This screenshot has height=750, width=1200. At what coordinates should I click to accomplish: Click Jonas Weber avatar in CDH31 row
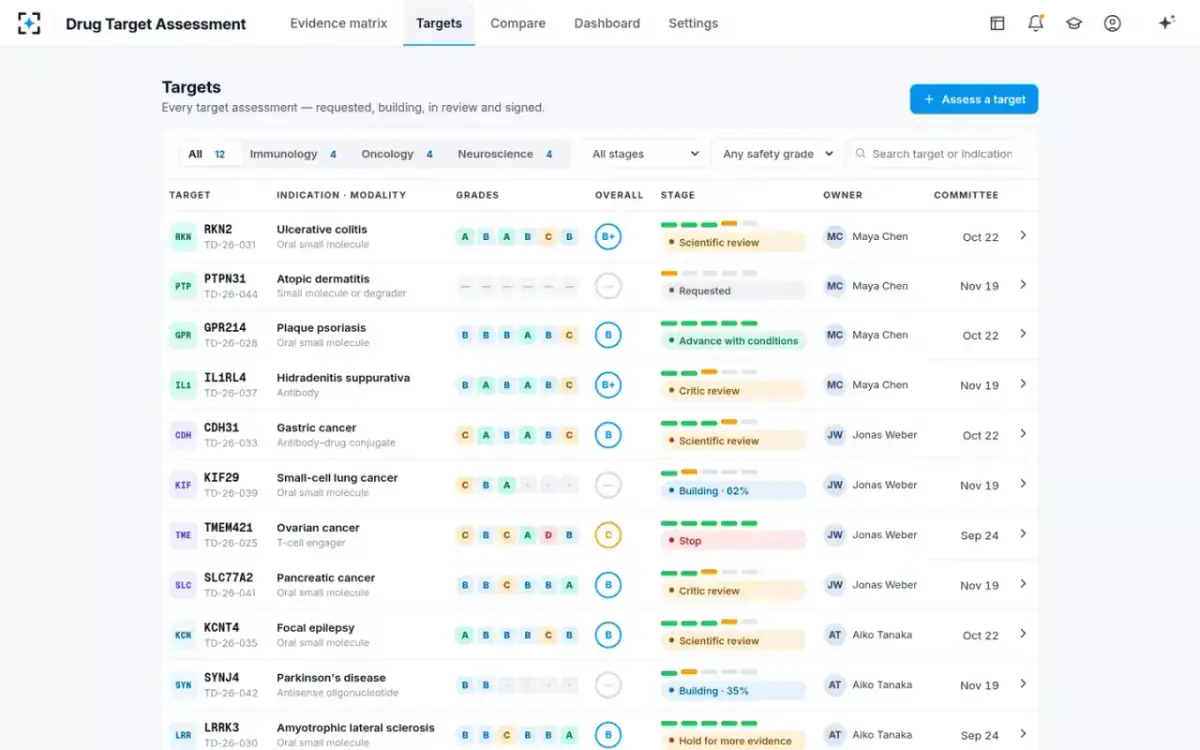(835, 435)
